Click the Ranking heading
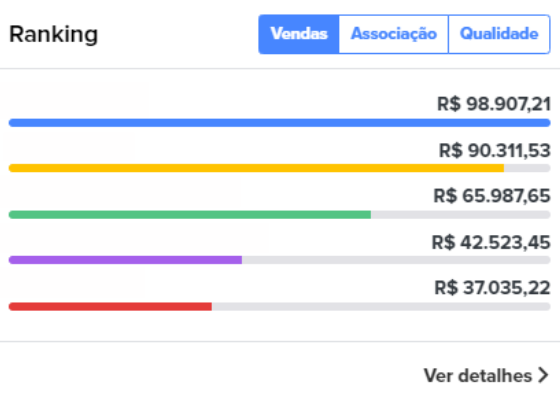 pyautogui.click(x=54, y=35)
